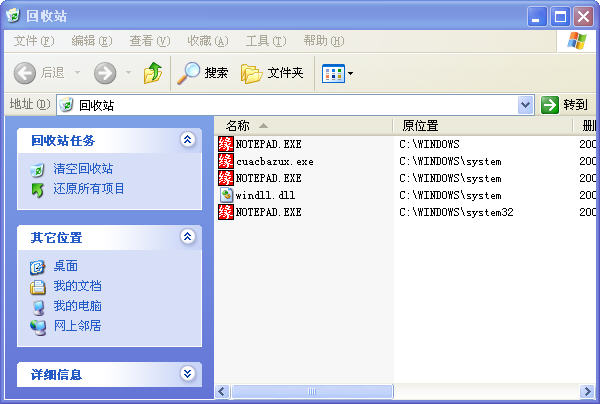The image size is (600, 404).
Task: Open the My Documents (我的文档) link
Action: coord(77,286)
